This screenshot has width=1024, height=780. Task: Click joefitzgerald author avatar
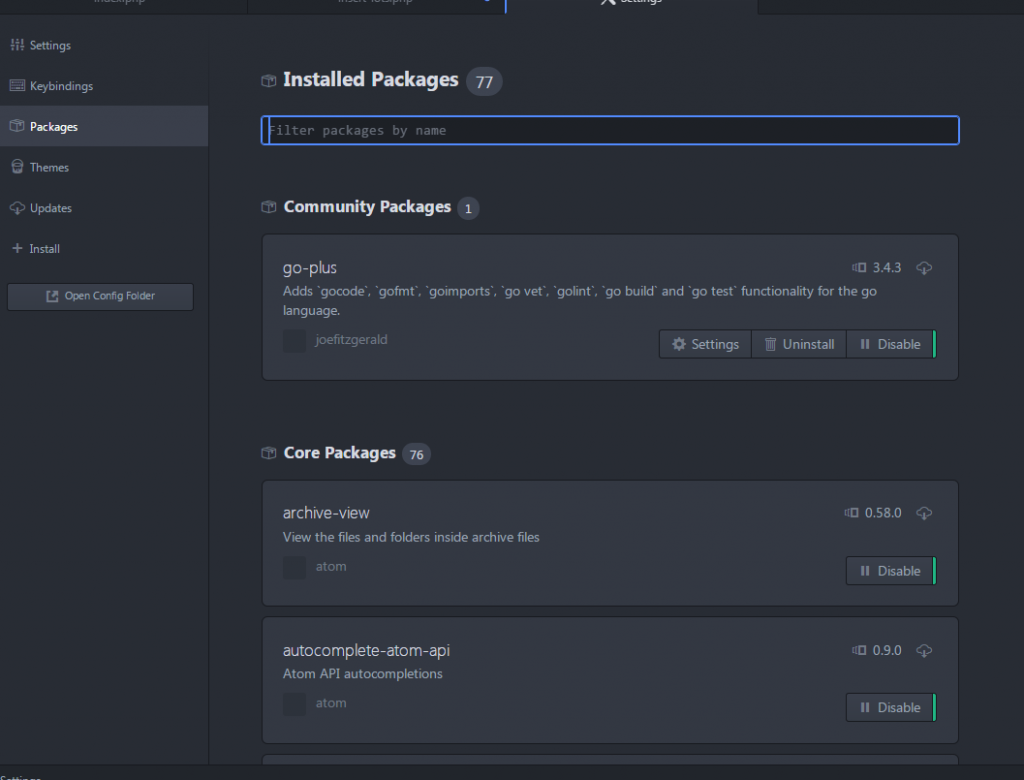(x=294, y=341)
